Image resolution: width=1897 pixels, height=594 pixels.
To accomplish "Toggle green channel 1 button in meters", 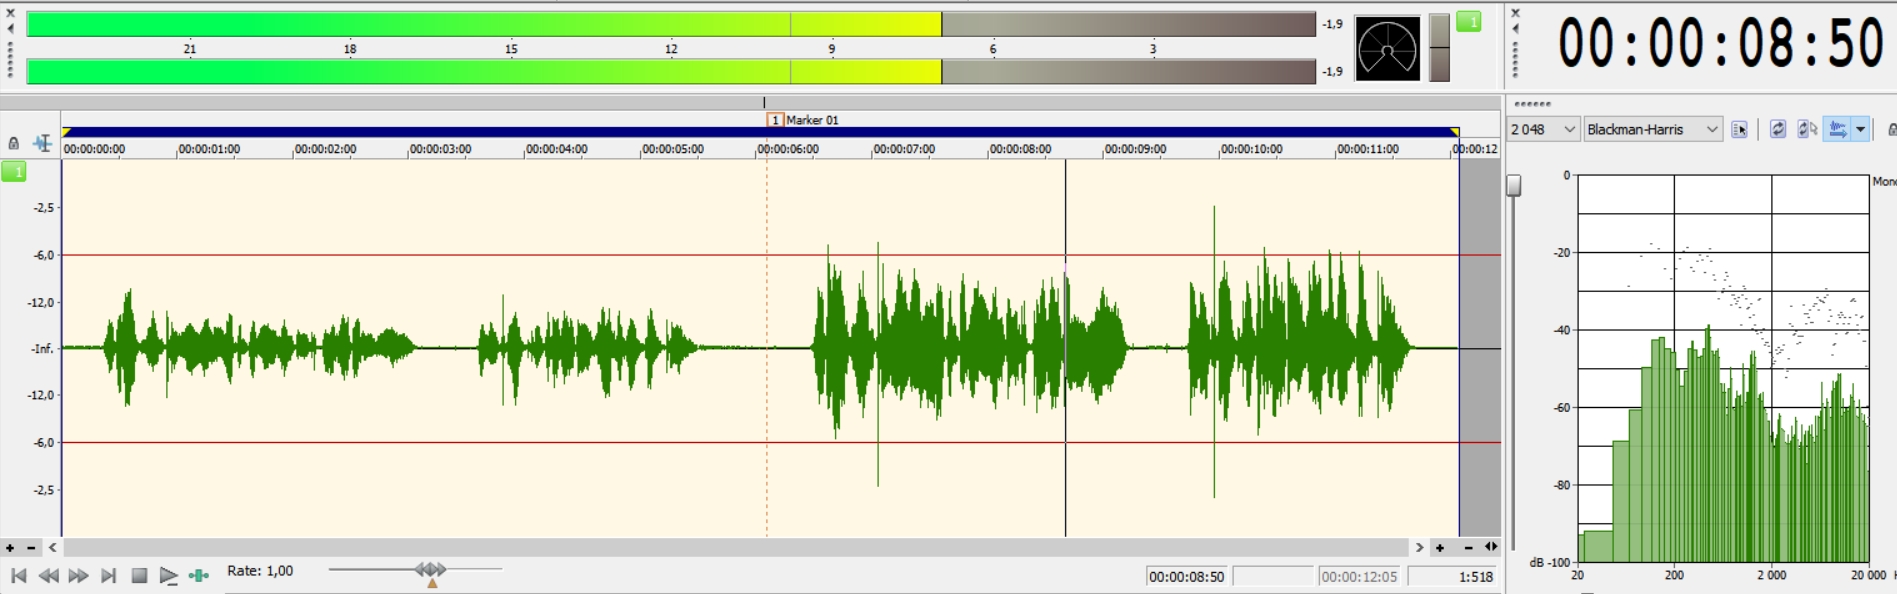I will click(x=1468, y=21).
